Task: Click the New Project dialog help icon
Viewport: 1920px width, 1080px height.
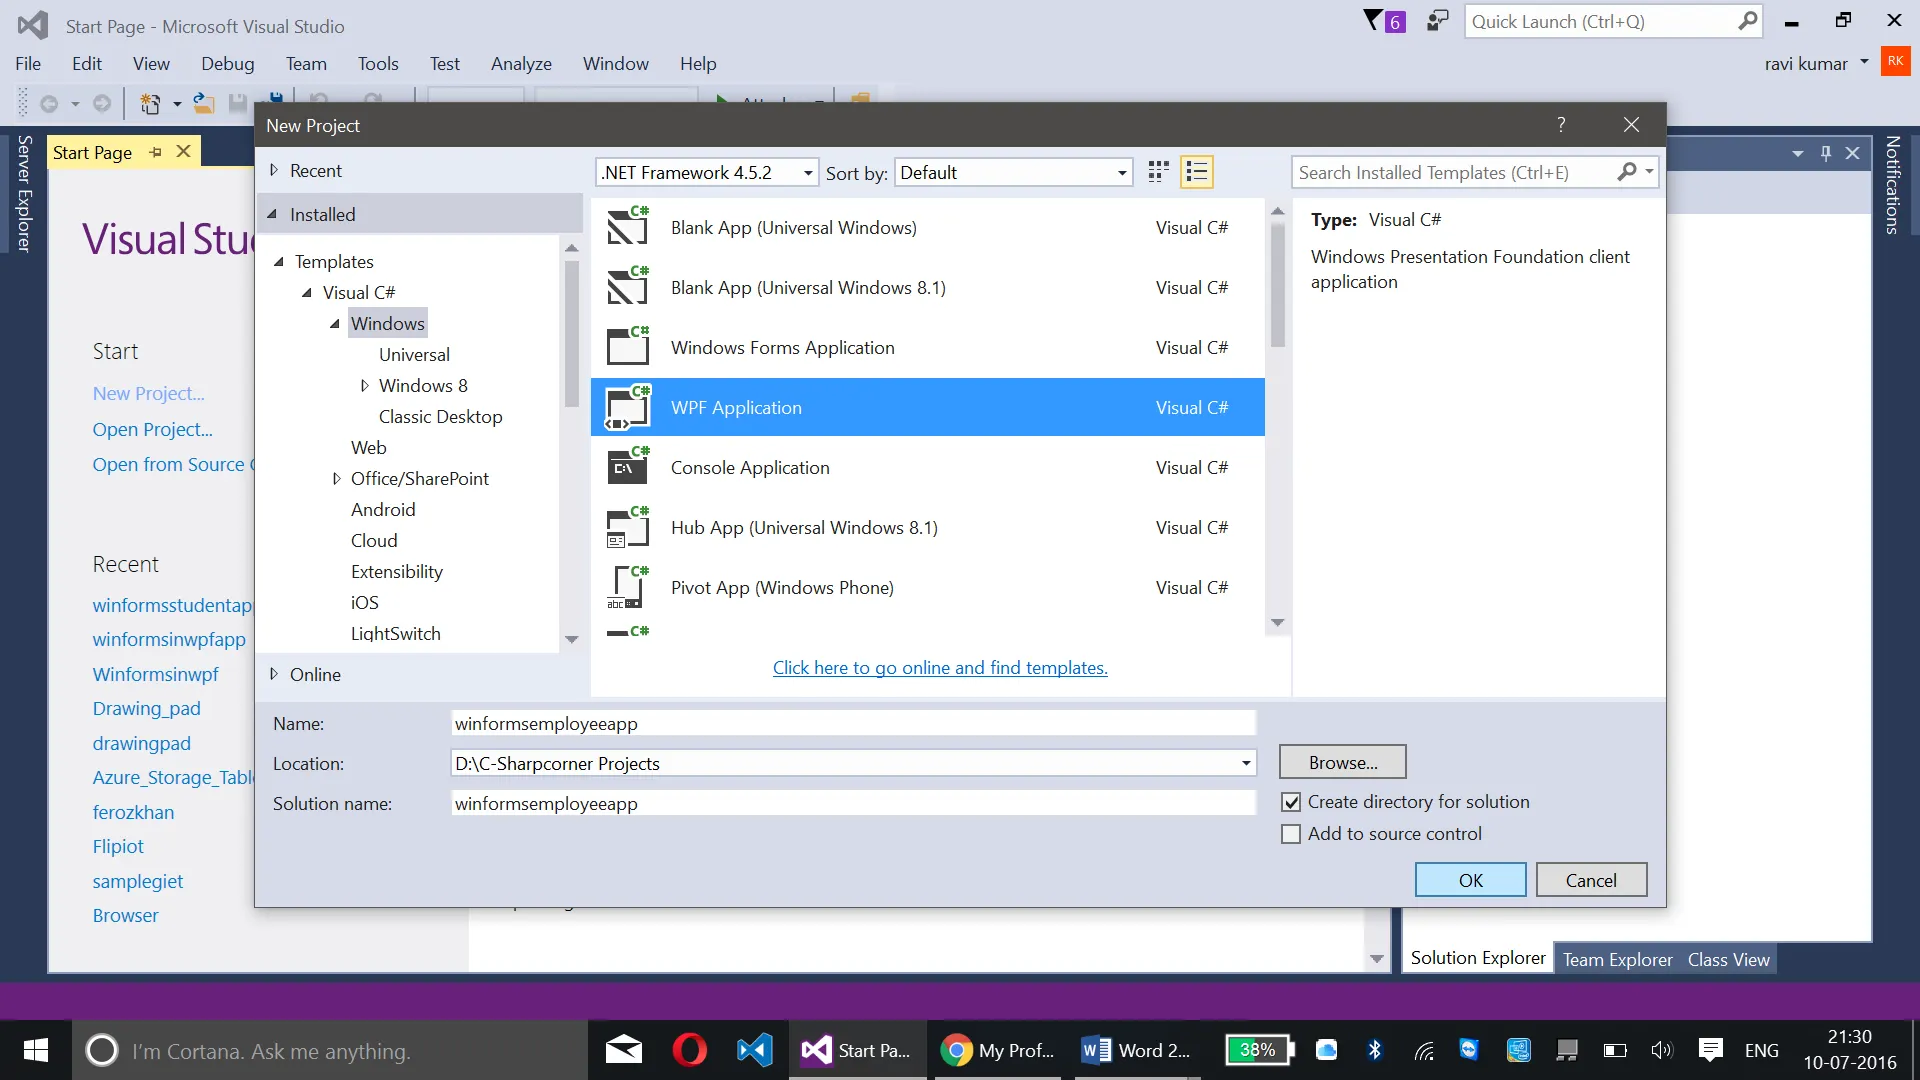Action: (x=1561, y=125)
